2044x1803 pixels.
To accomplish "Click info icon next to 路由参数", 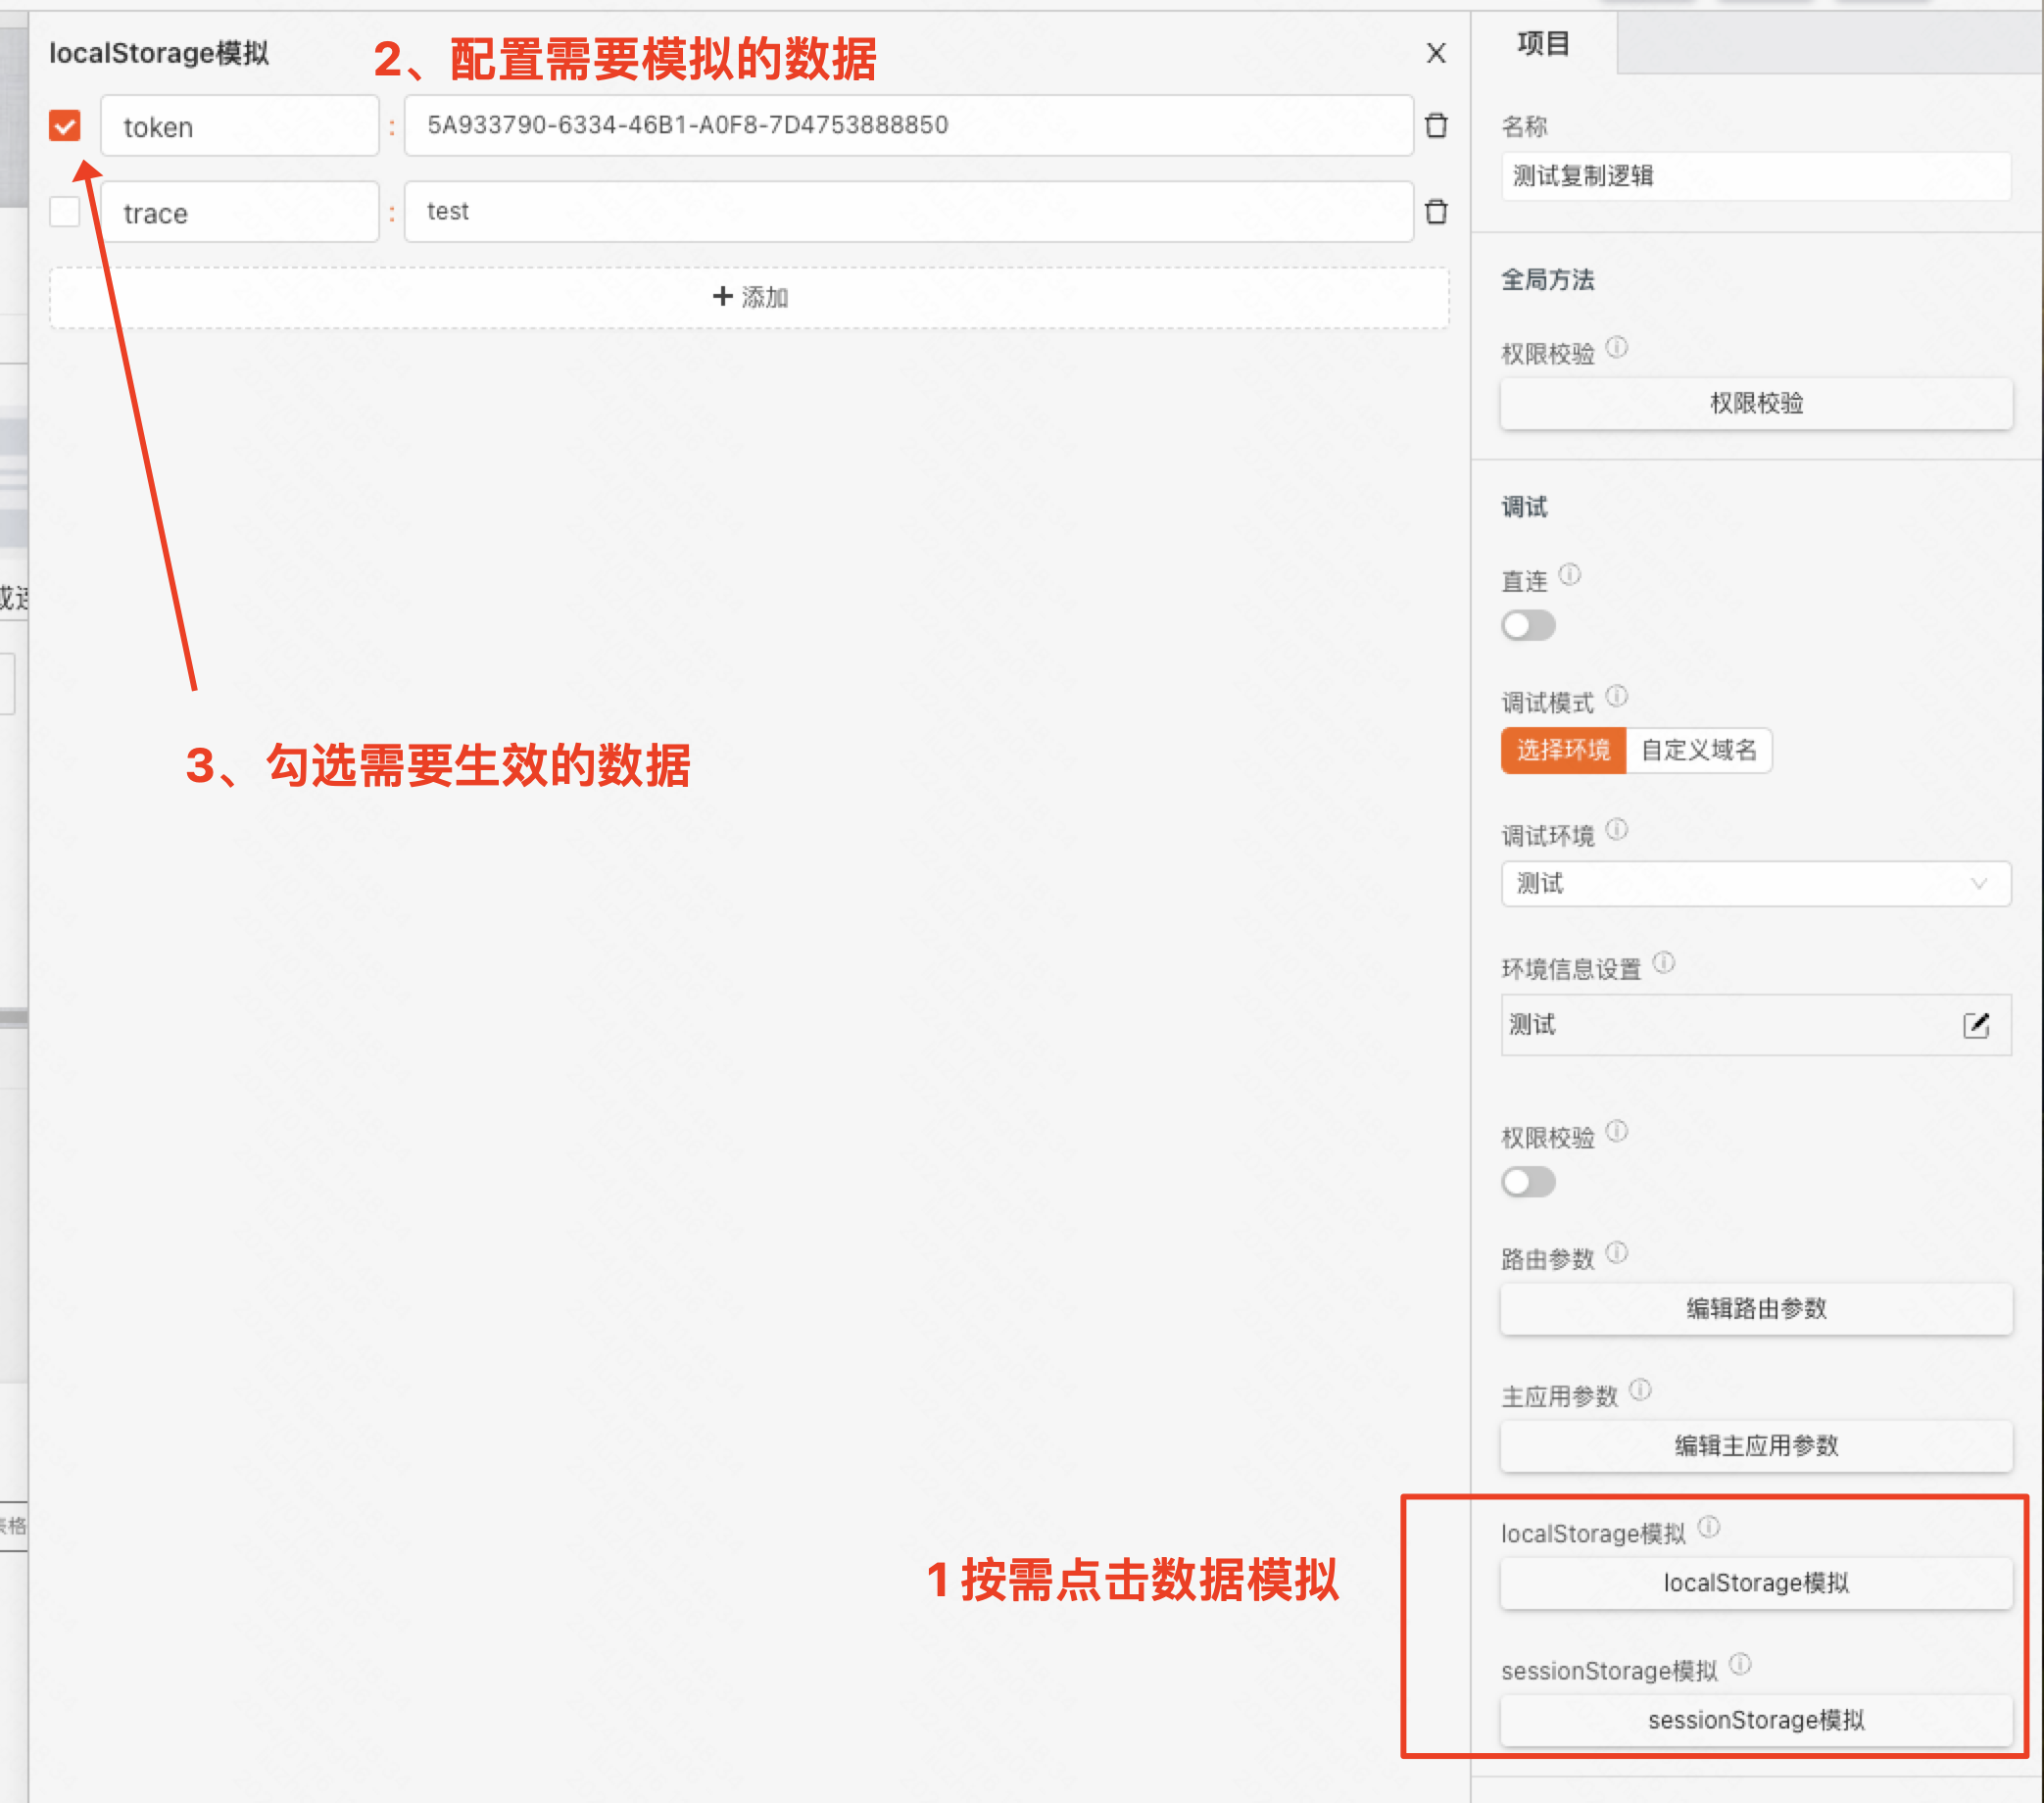I will pos(1617,1253).
